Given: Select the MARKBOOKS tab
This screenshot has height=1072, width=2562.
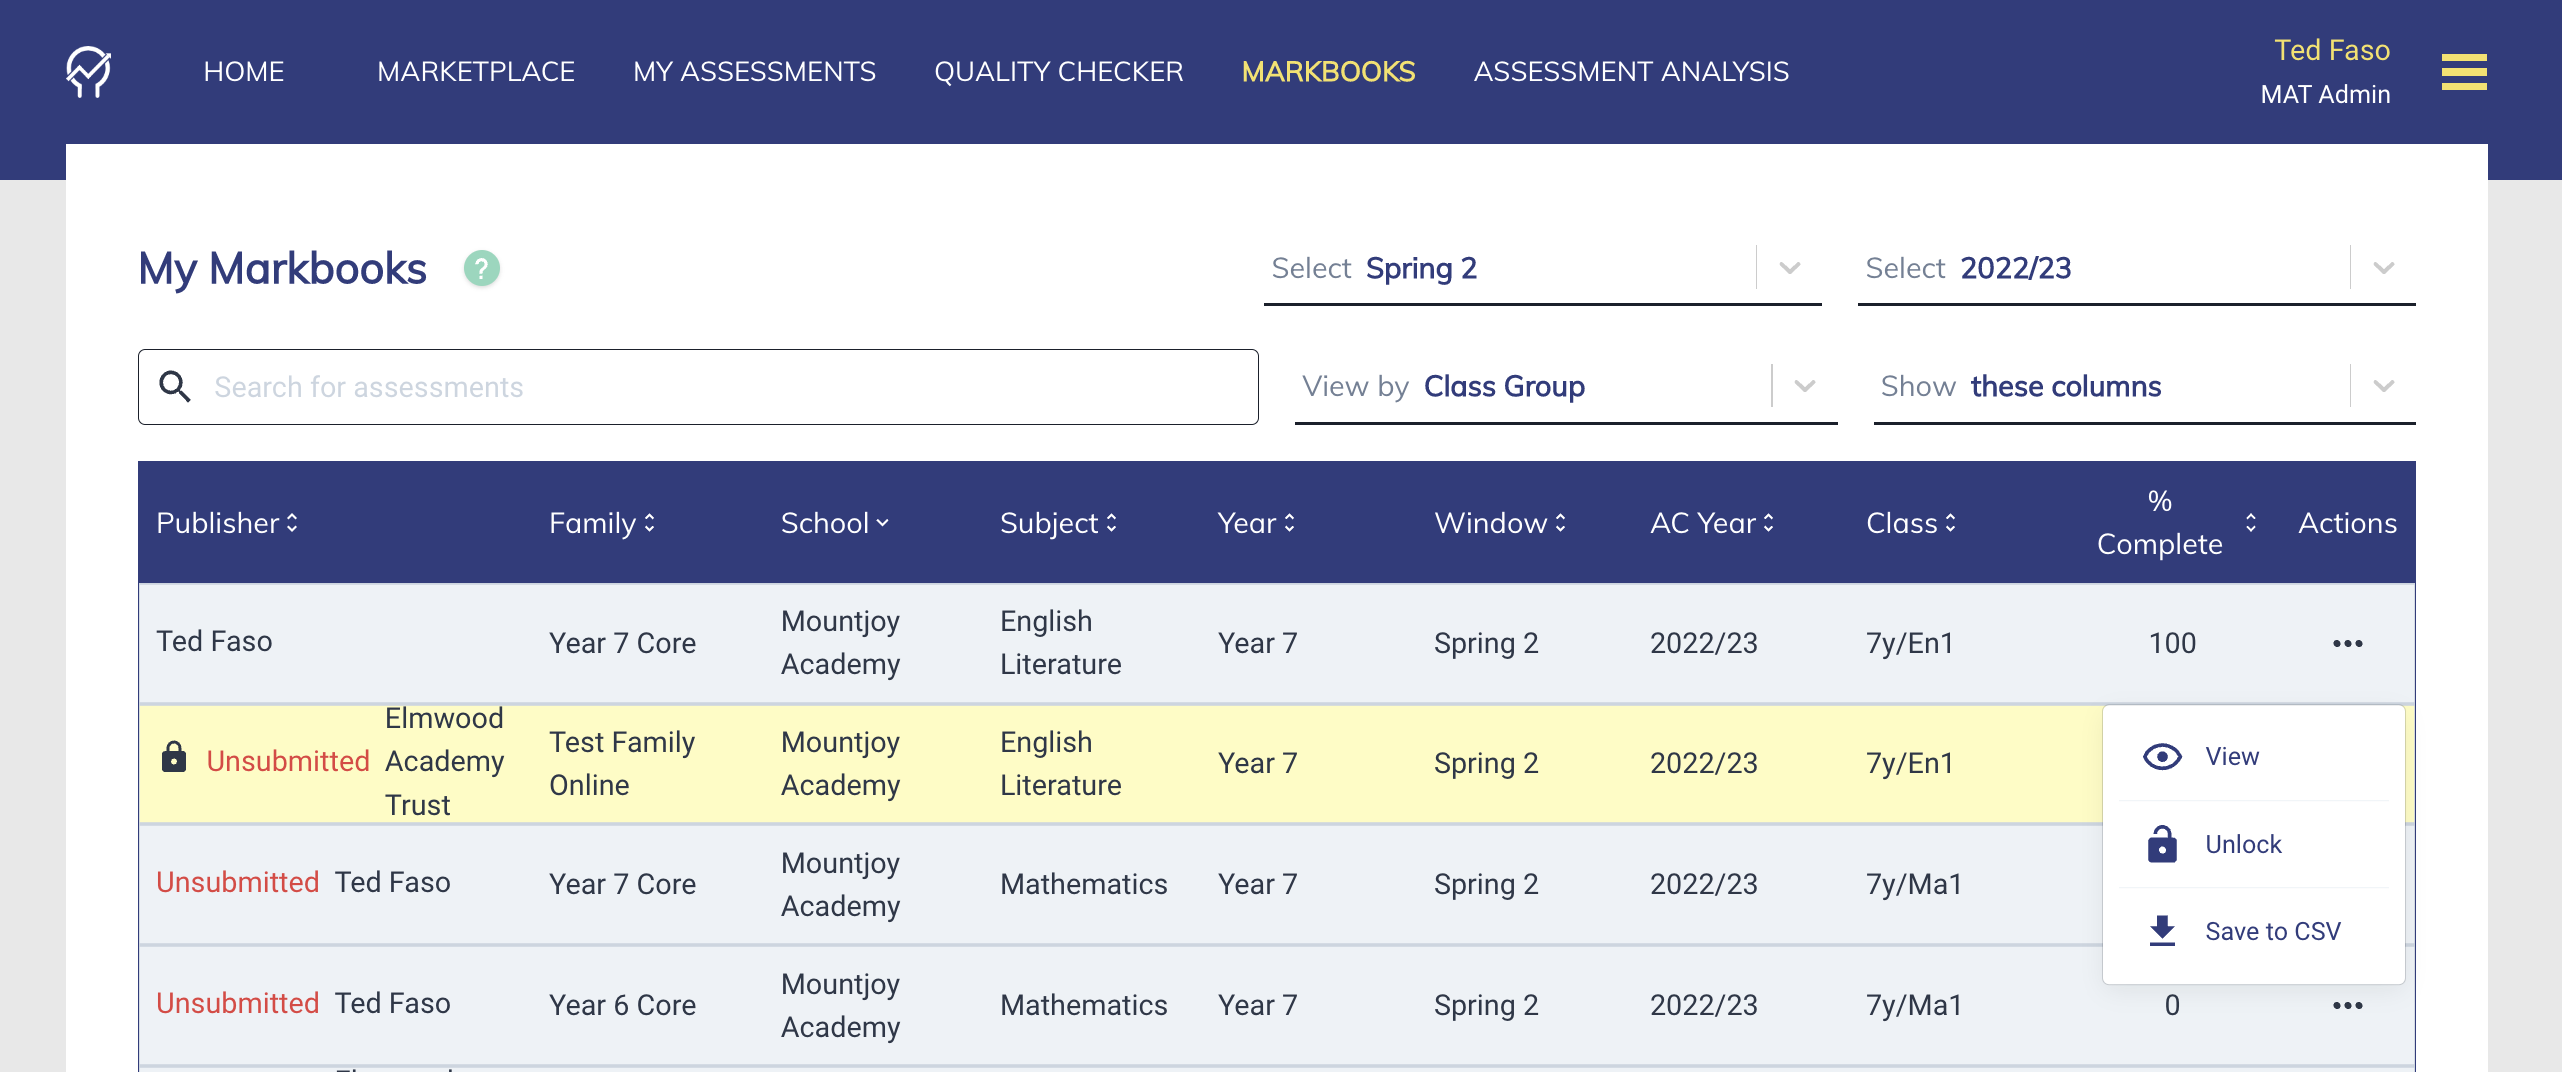Looking at the screenshot, I should click(1328, 72).
